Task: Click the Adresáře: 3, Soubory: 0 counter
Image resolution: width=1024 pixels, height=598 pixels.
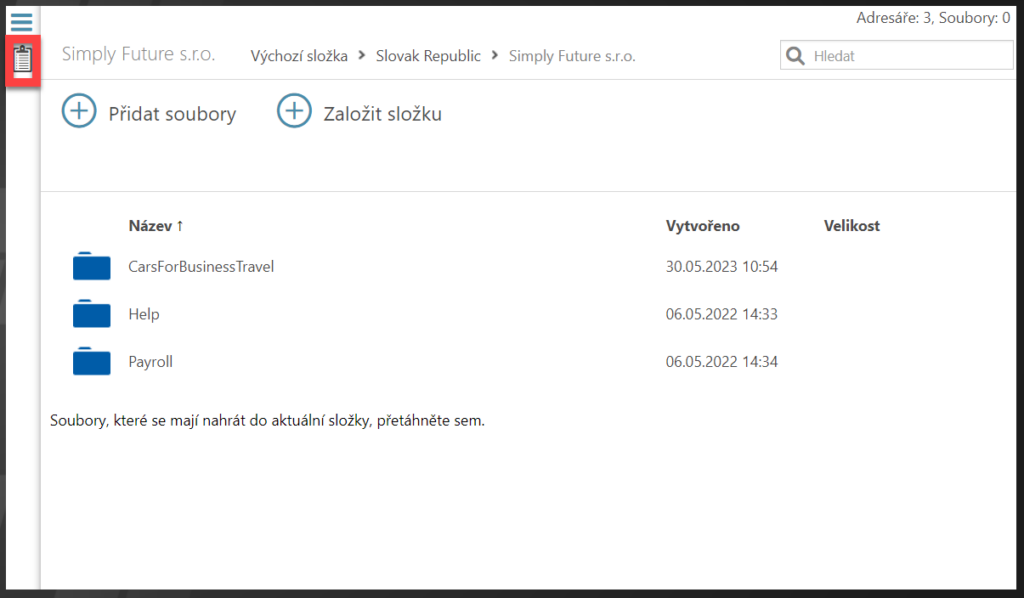Action: click(x=933, y=18)
